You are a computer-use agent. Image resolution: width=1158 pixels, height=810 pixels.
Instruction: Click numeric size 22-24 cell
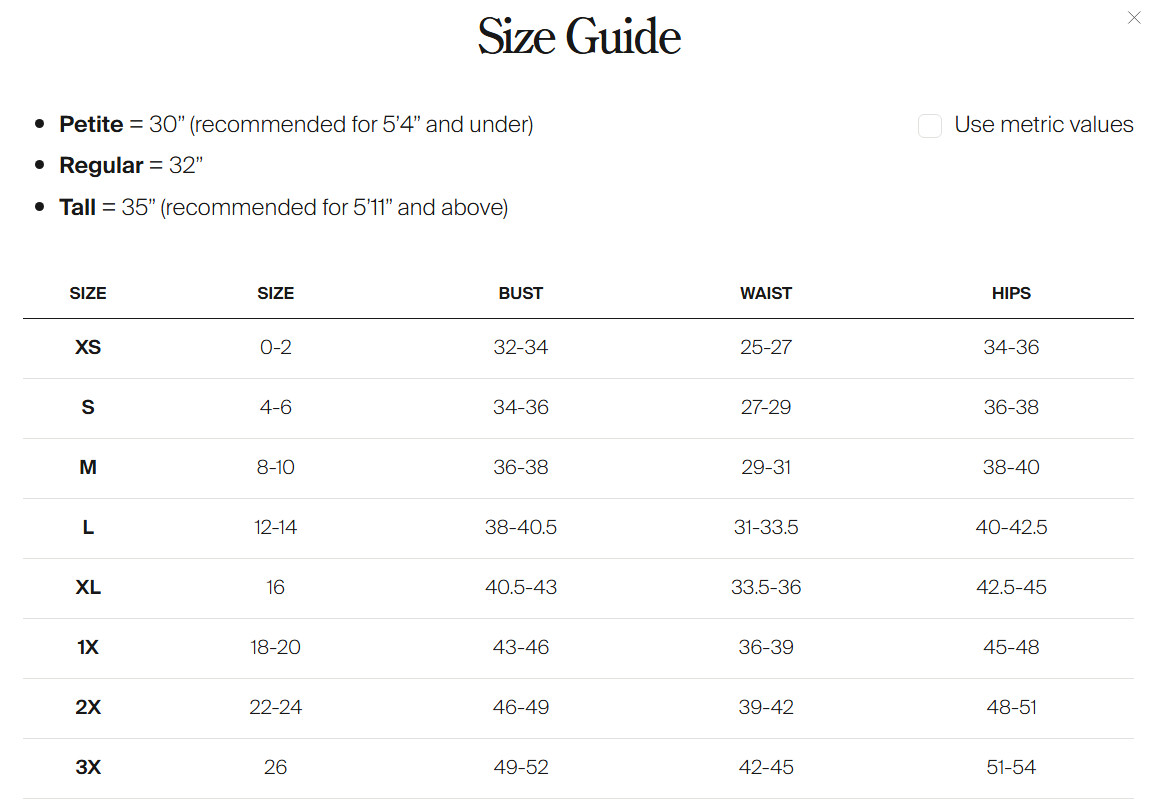(275, 708)
